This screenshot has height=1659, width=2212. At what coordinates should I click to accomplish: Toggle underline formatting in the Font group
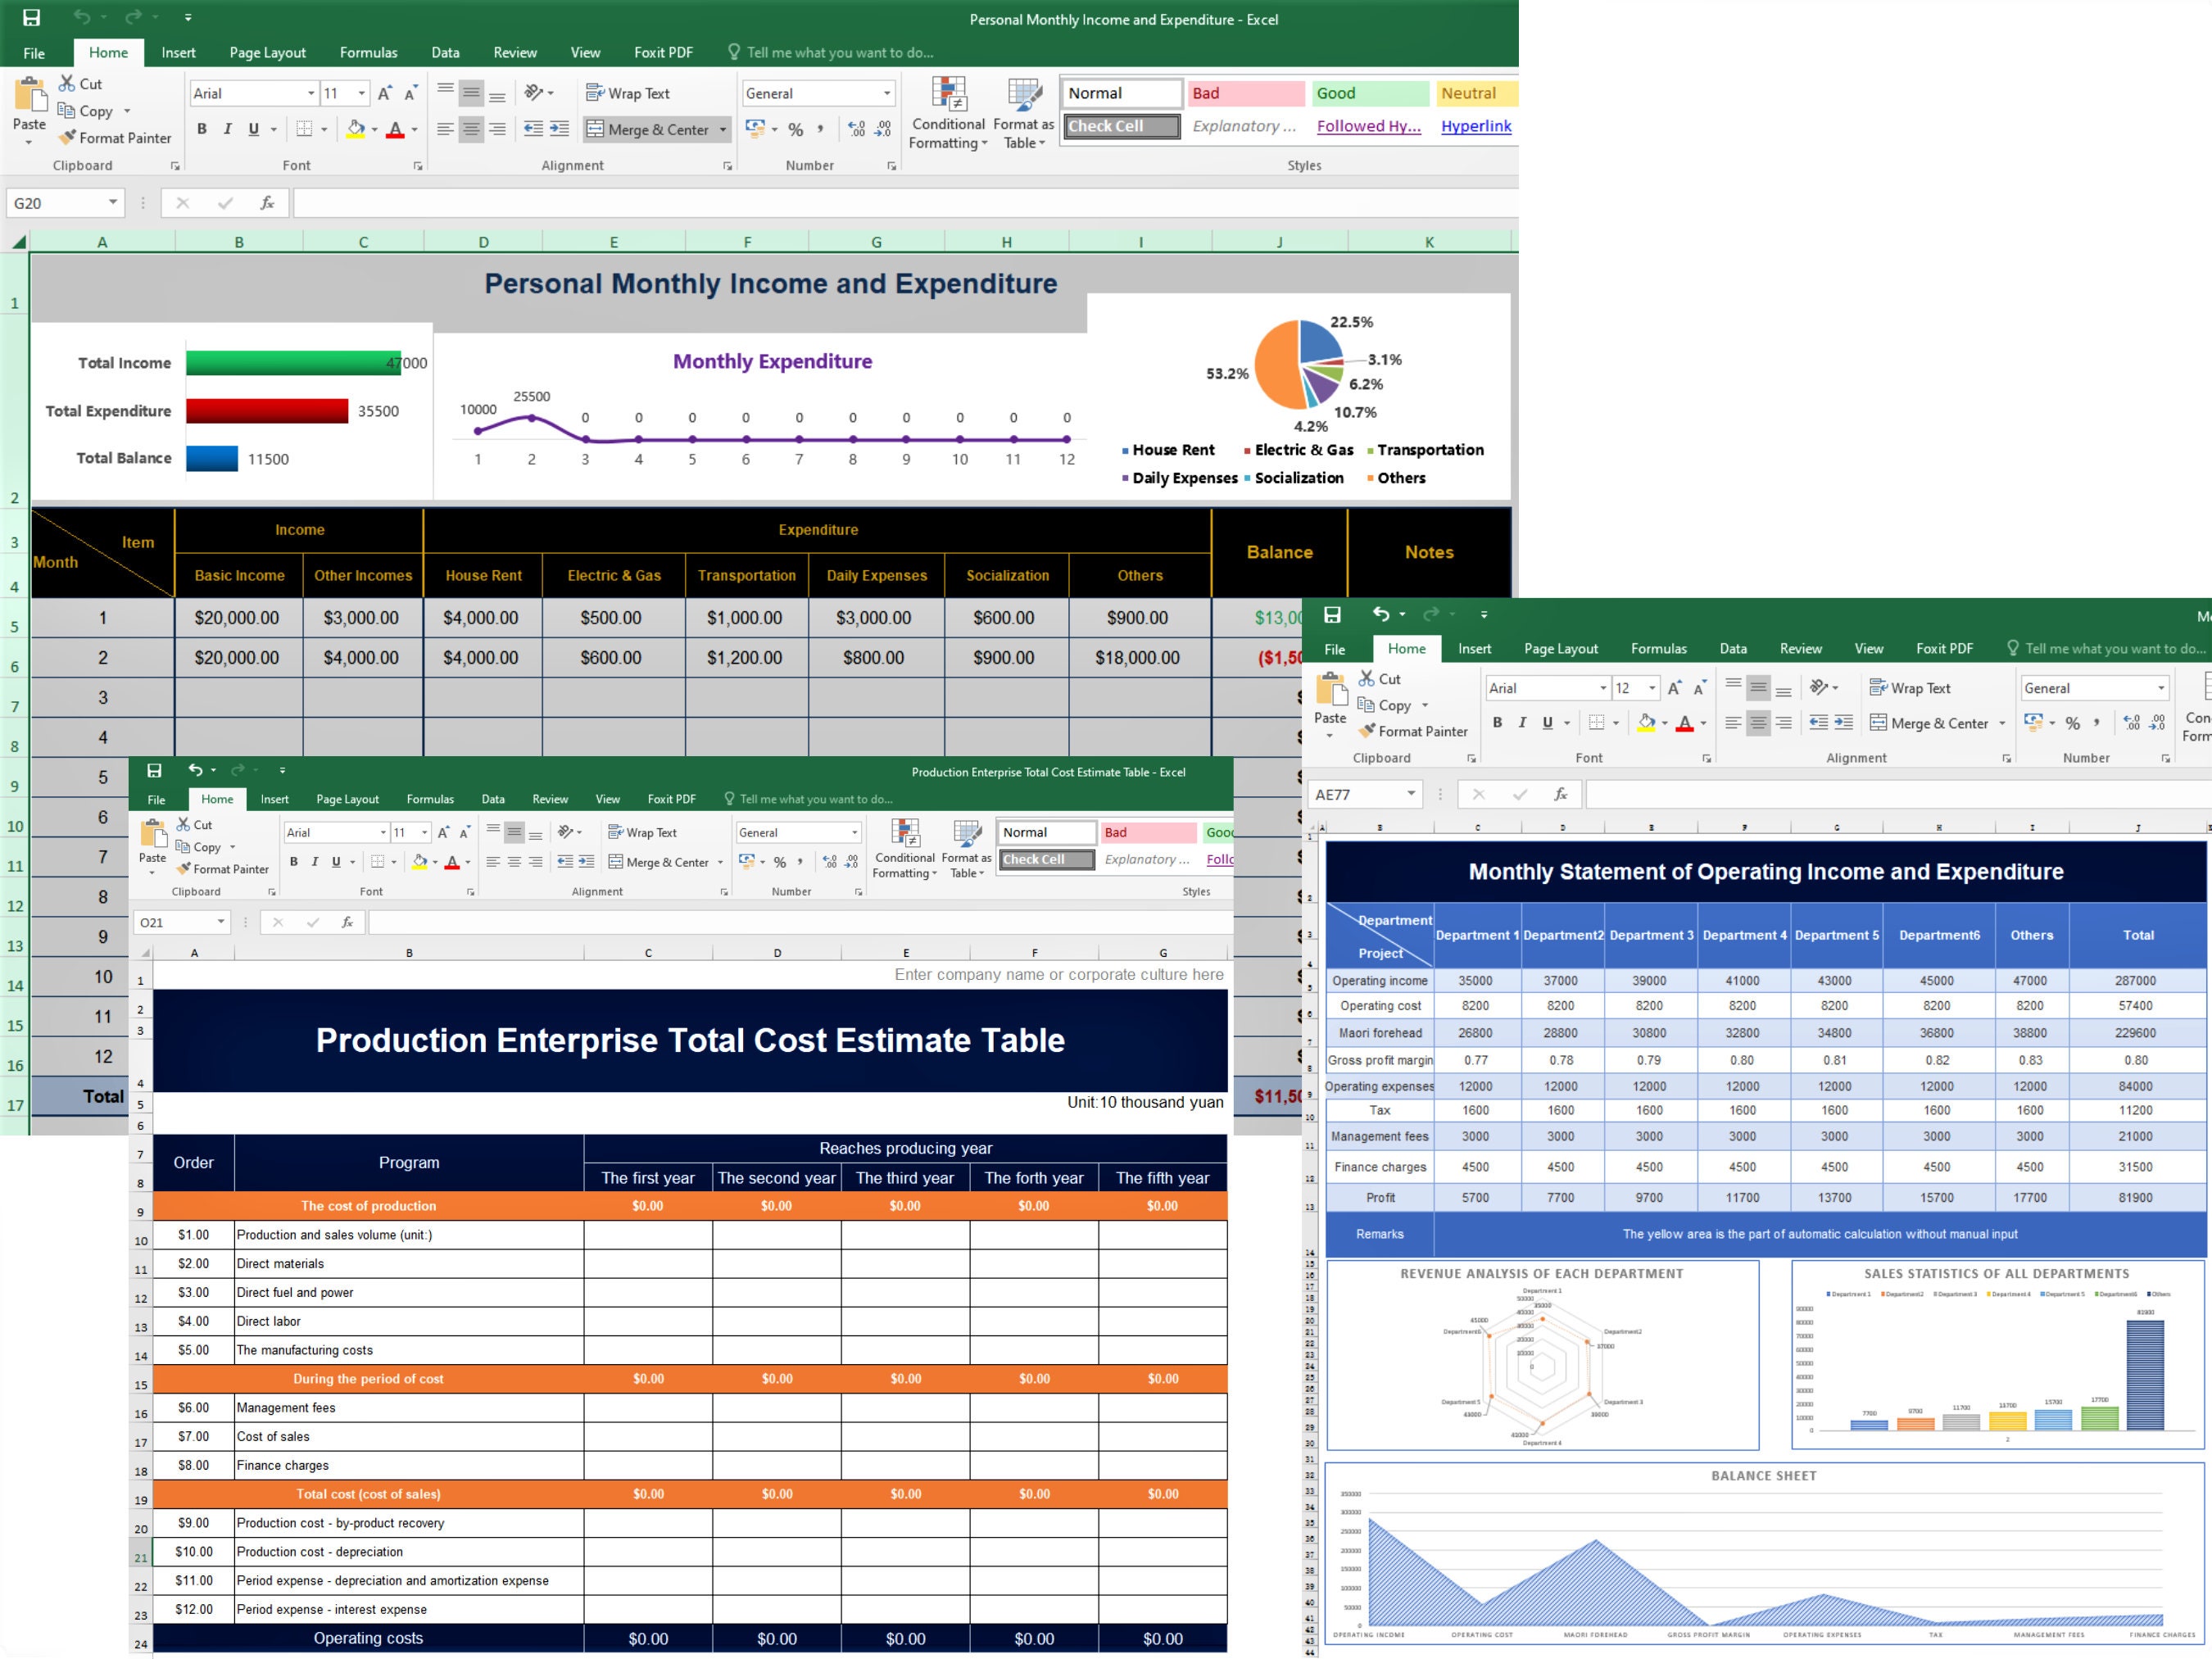(252, 129)
